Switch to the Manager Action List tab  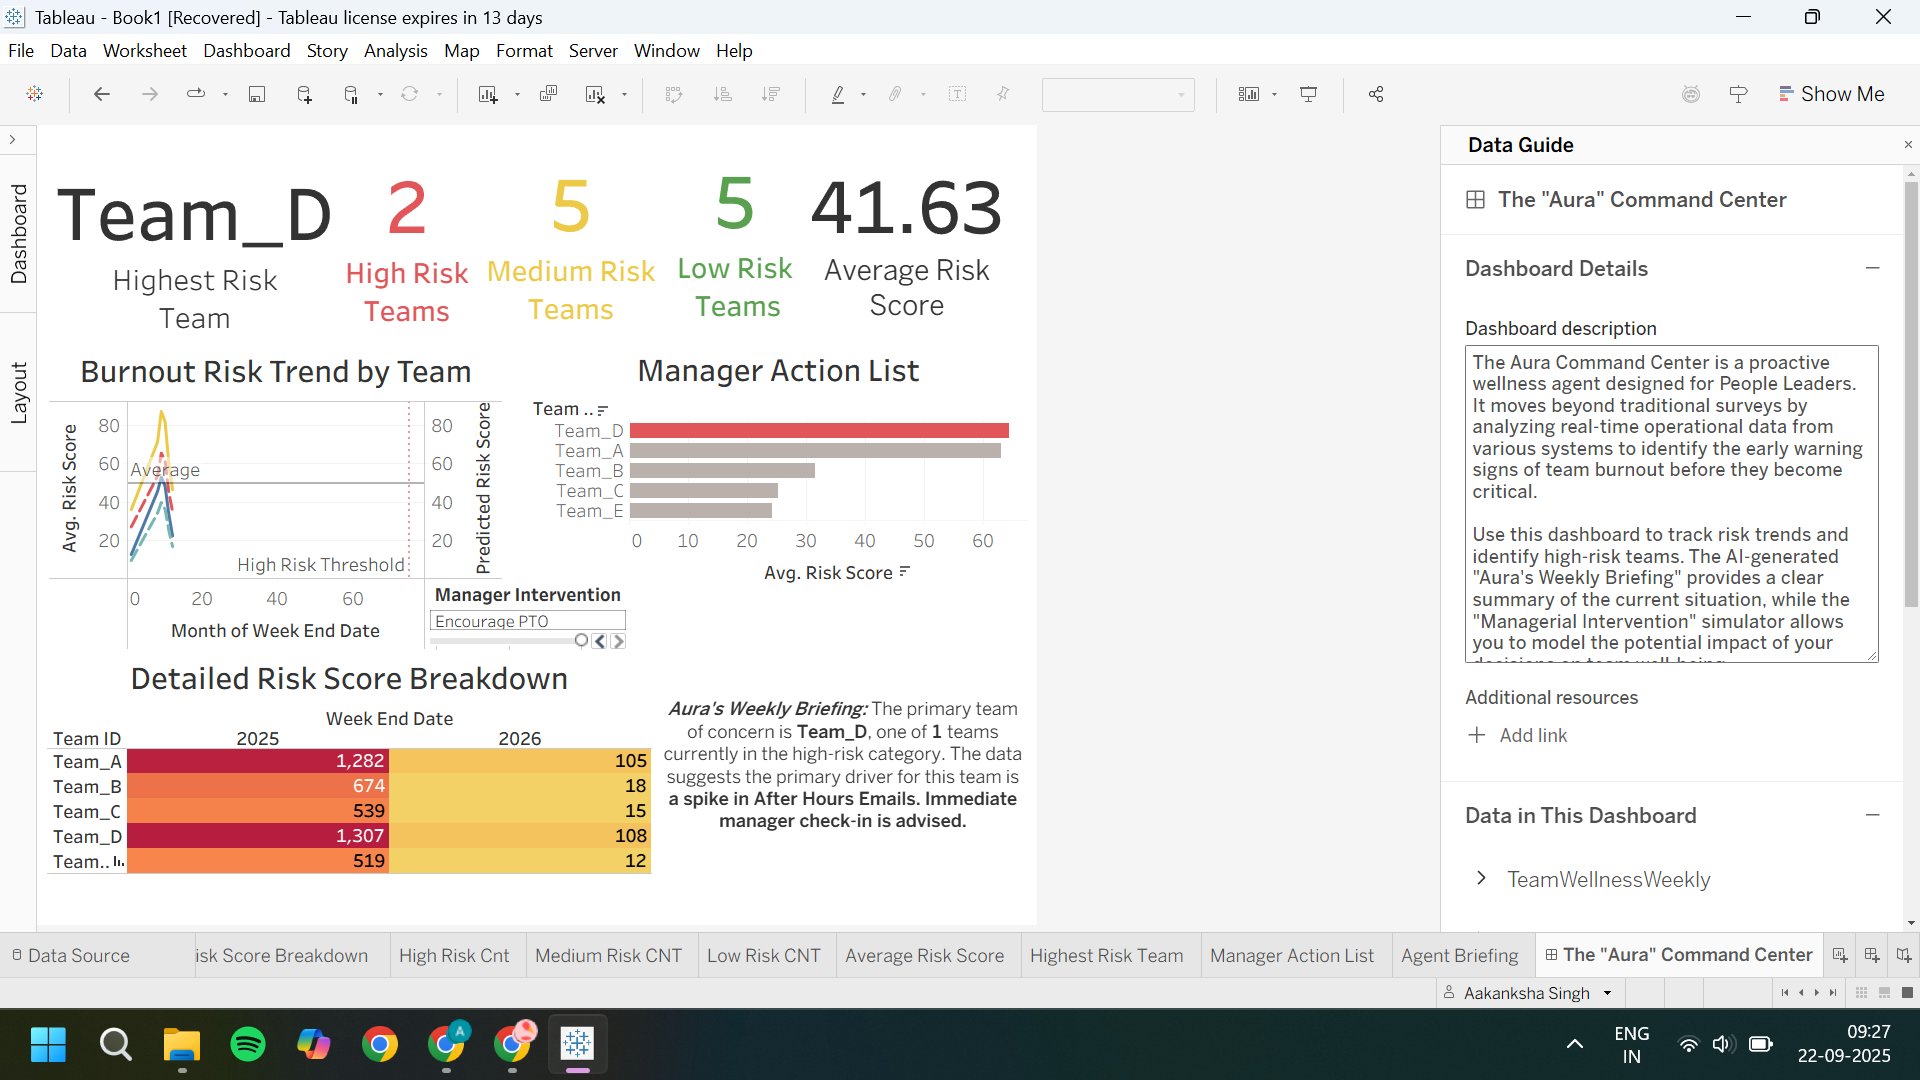pyautogui.click(x=1291, y=955)
